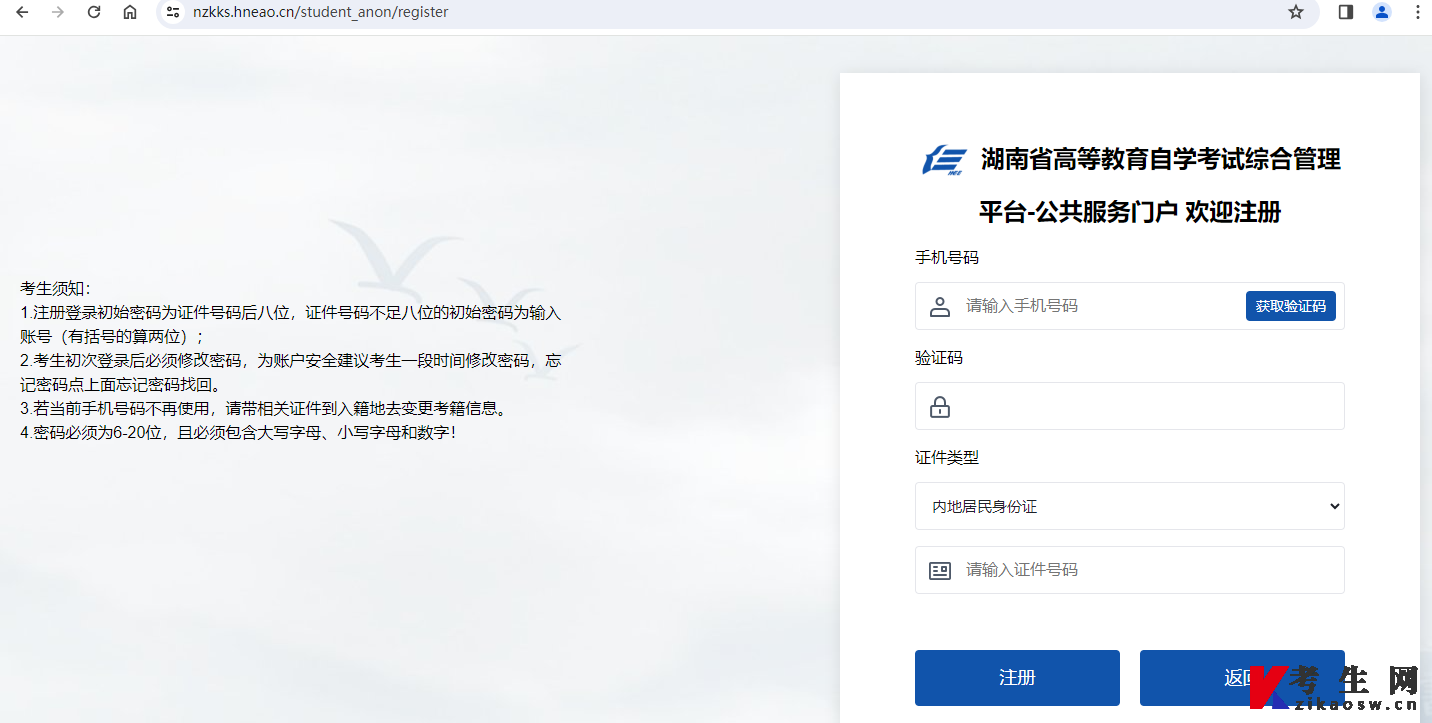This screenshot has height=723, width=1432.
Task: Click the browser forward arrow
Action: [x=57, y=12]
